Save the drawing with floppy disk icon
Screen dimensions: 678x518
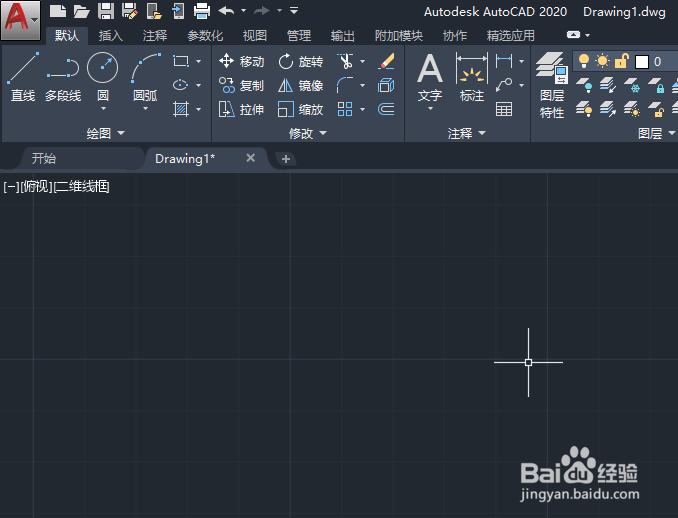point(106,11)
